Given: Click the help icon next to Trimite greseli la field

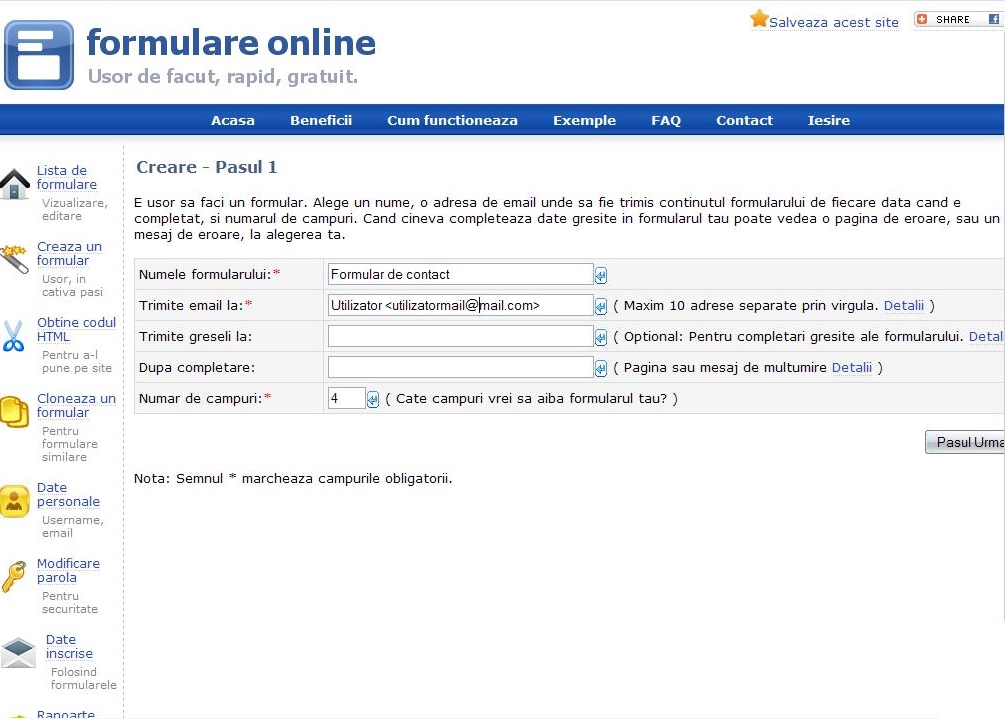Looking at the screenshot, I should click(601, 337).
